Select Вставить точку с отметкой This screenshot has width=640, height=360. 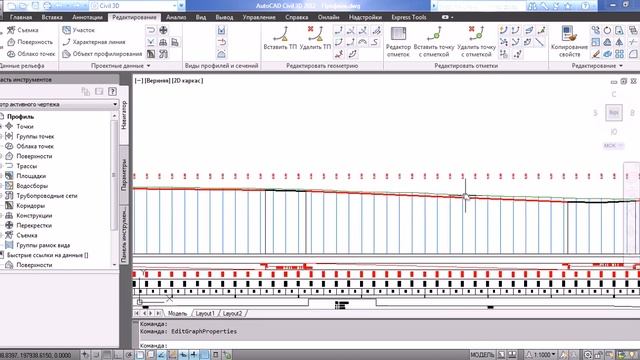pos(434,41)
